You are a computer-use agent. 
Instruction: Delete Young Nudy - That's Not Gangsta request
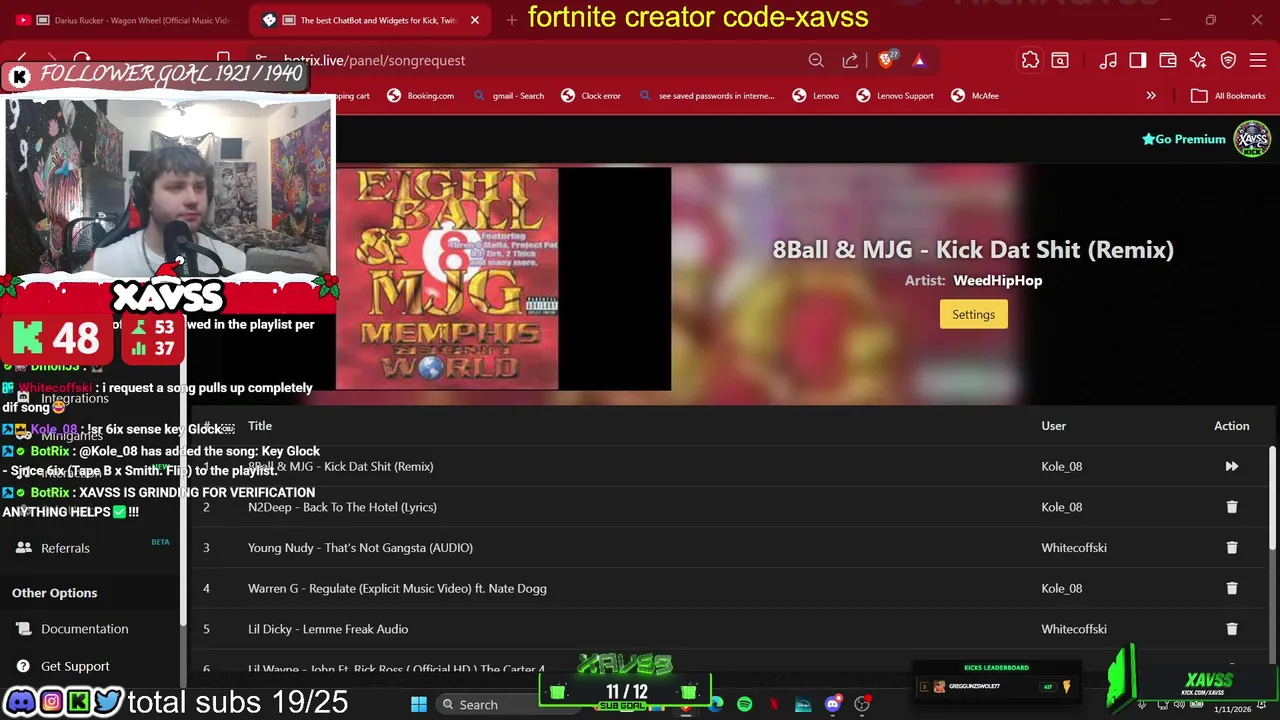tap(1231, 548)
